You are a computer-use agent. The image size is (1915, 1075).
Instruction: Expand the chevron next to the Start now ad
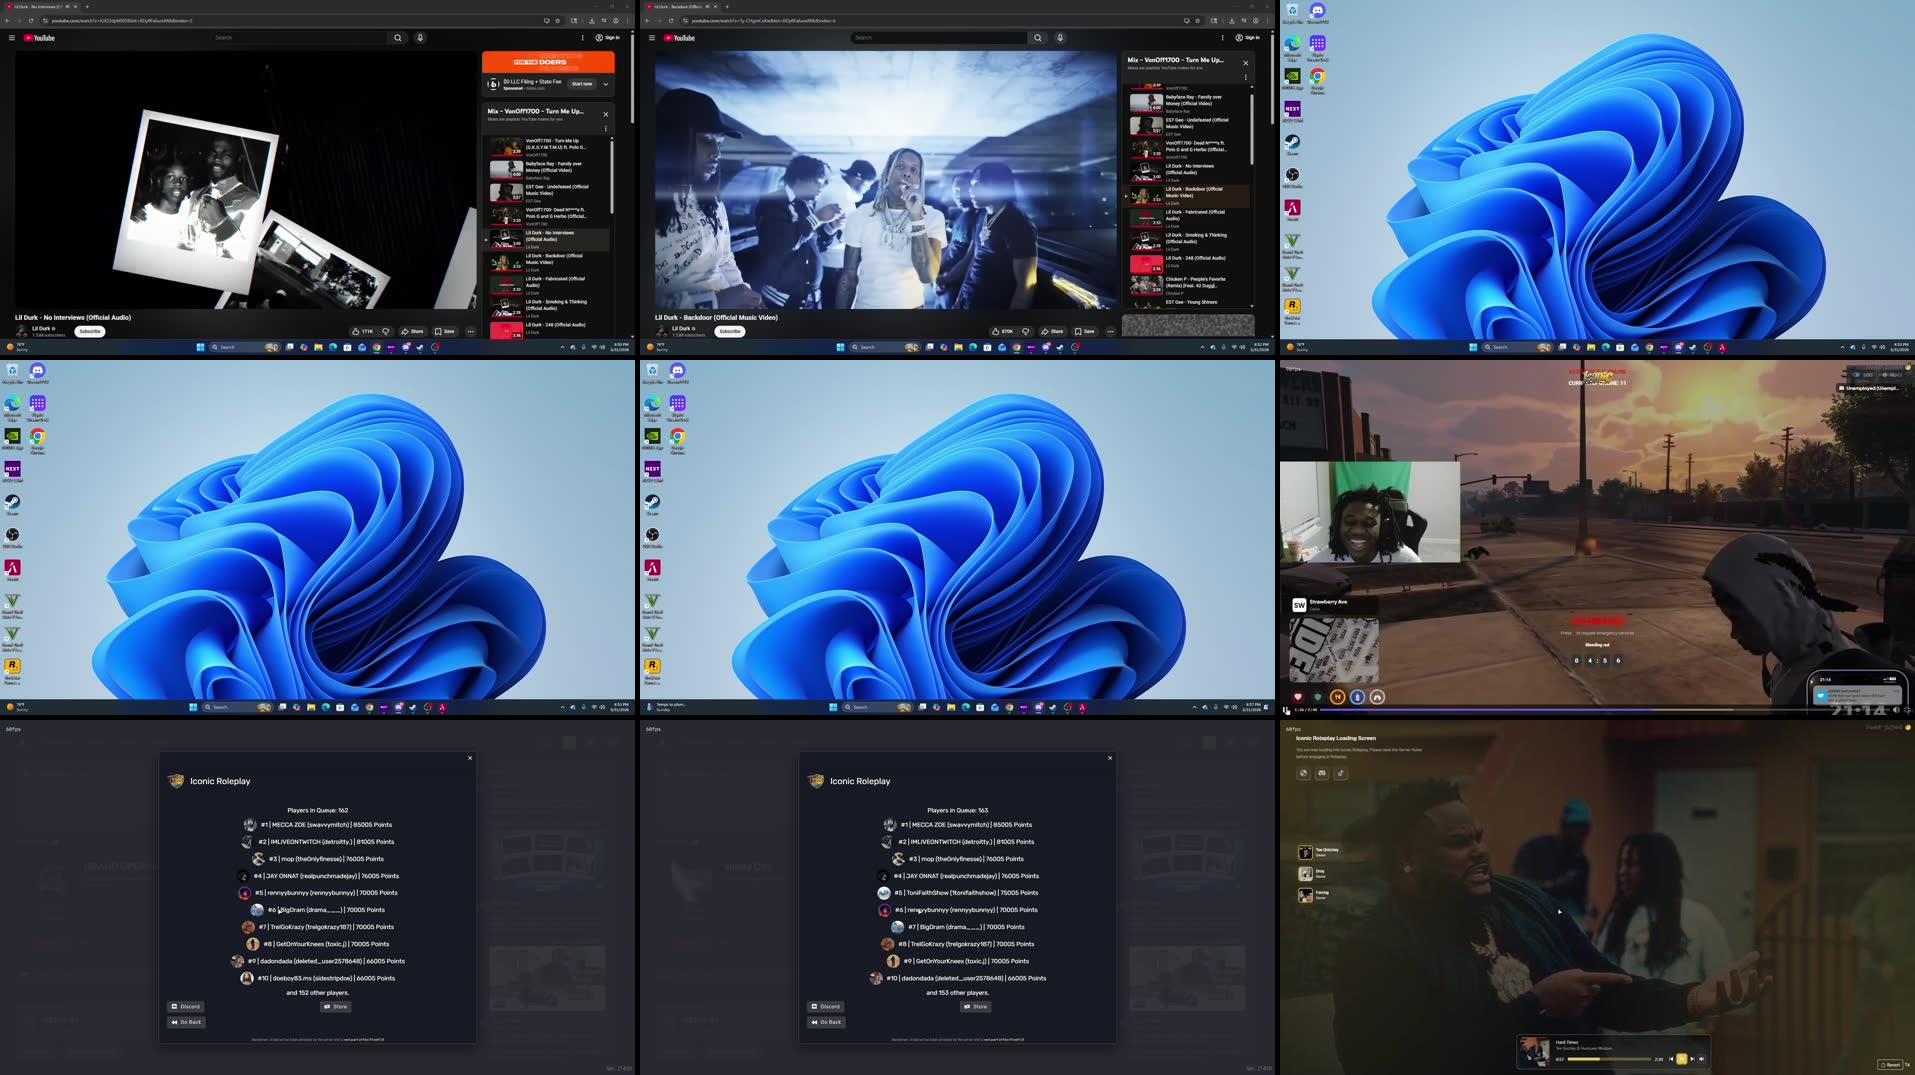tap(604, 84)
